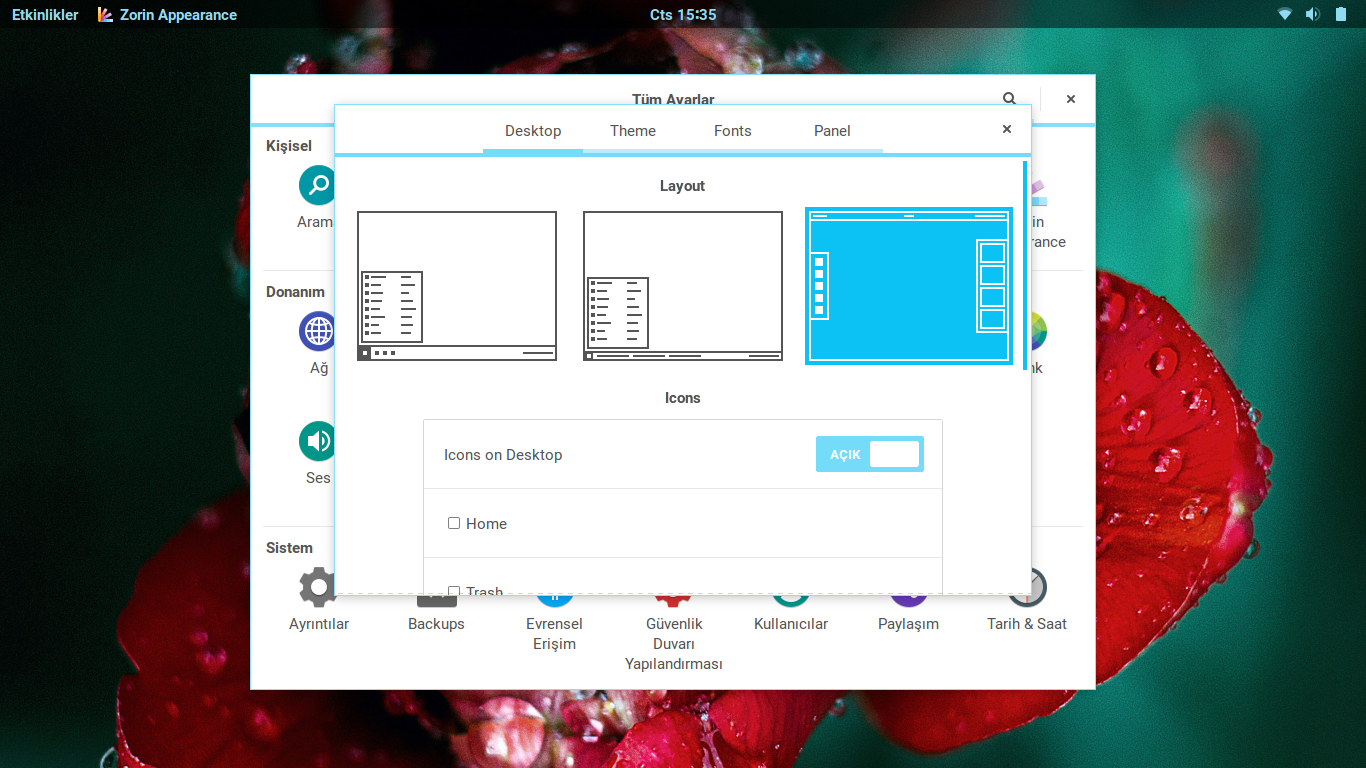Open Ayrıntılar gear icon in settings
Viewport: 1366px width, 768px height.
click(318, 587)
